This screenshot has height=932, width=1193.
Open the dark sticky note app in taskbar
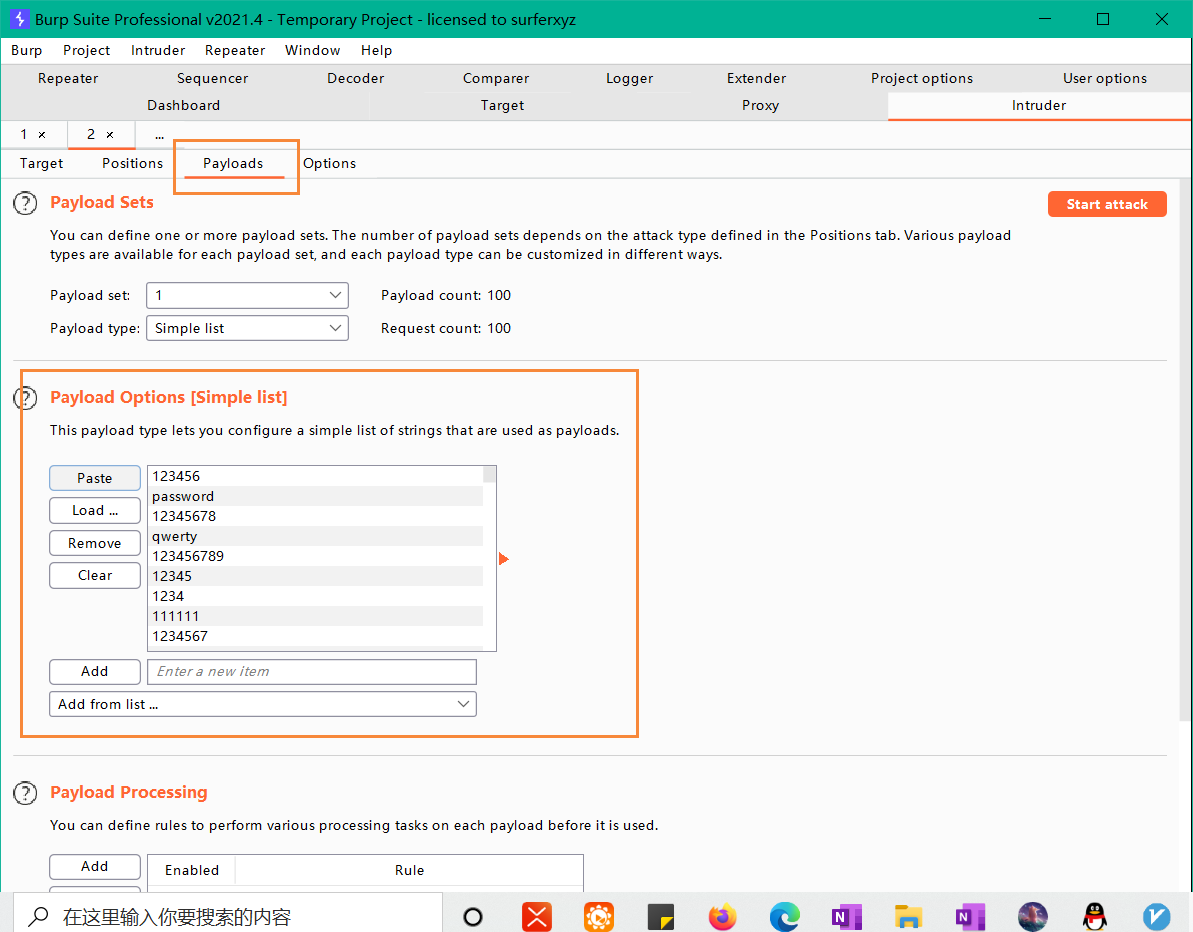point(661,917)
